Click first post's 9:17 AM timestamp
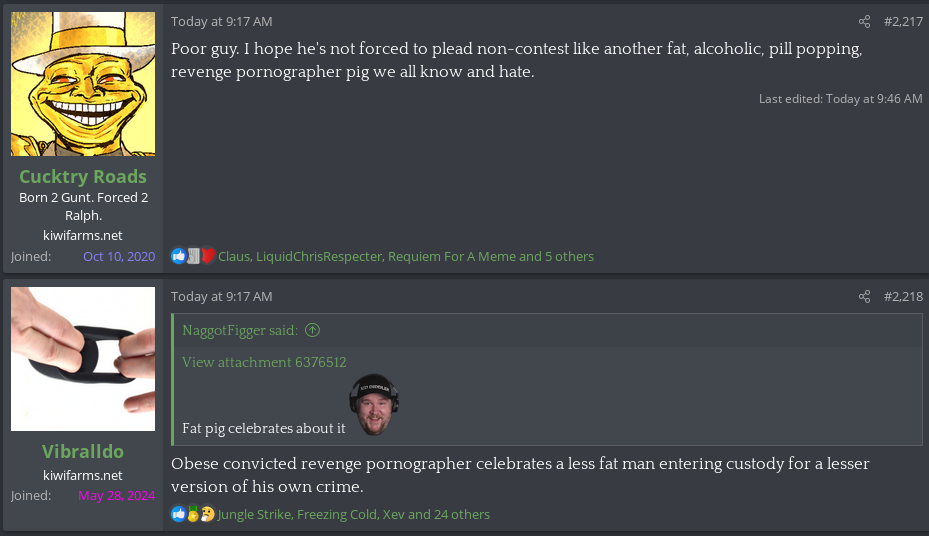 [x=221, y=22]
